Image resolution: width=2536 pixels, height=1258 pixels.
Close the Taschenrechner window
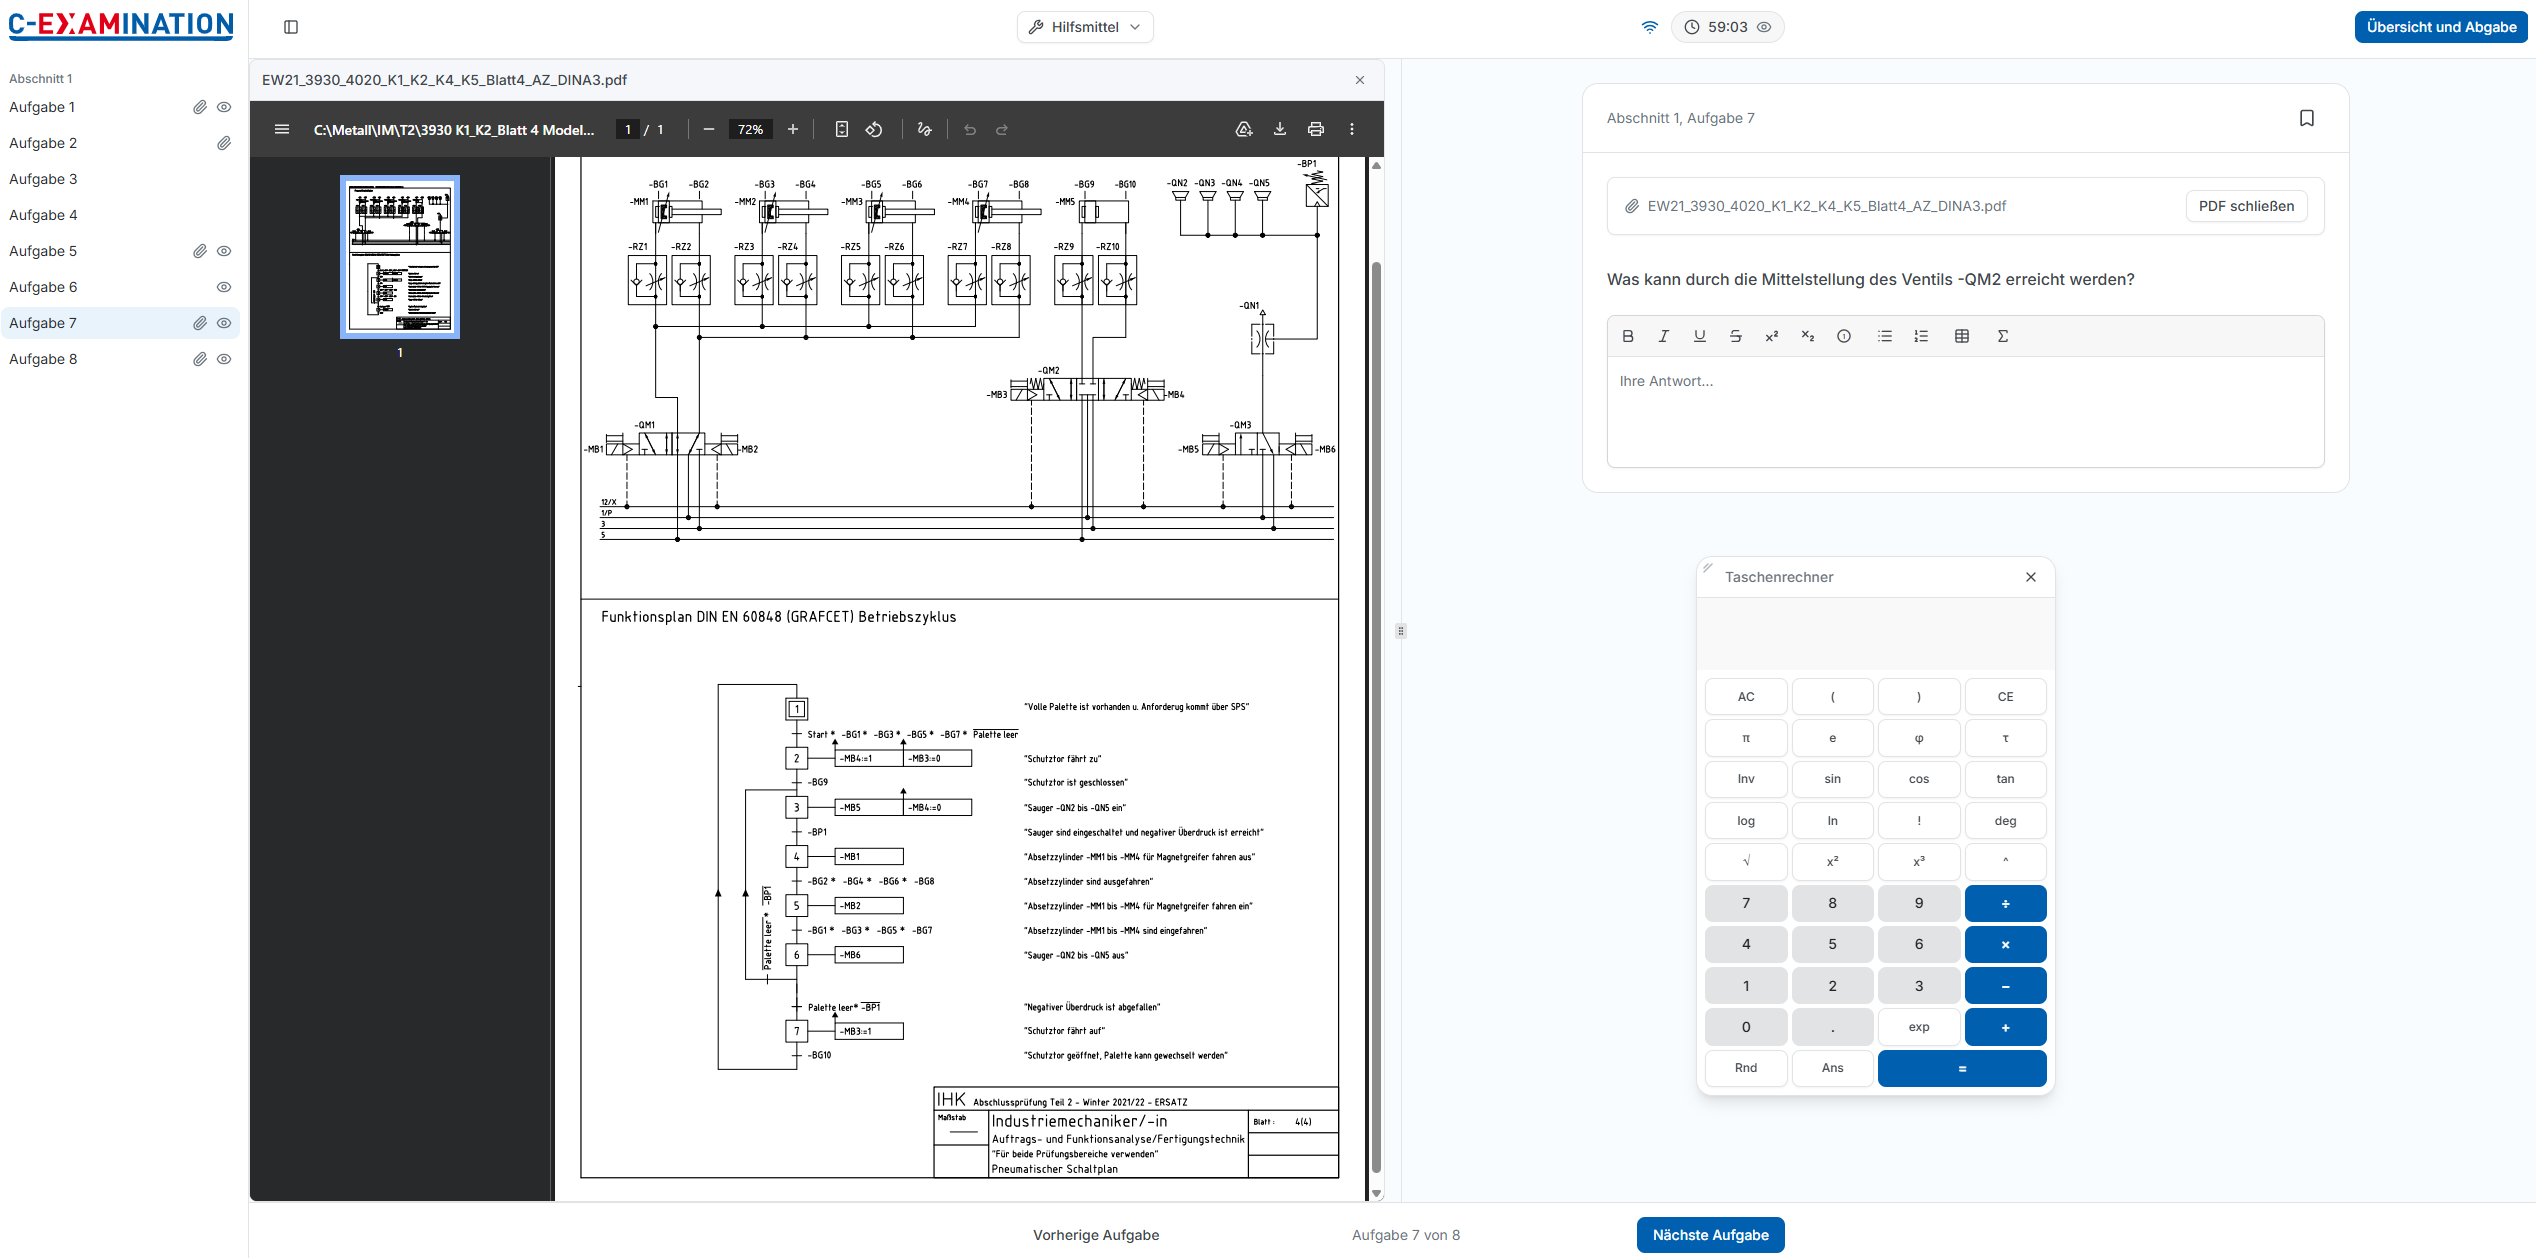coord(2031,577)
